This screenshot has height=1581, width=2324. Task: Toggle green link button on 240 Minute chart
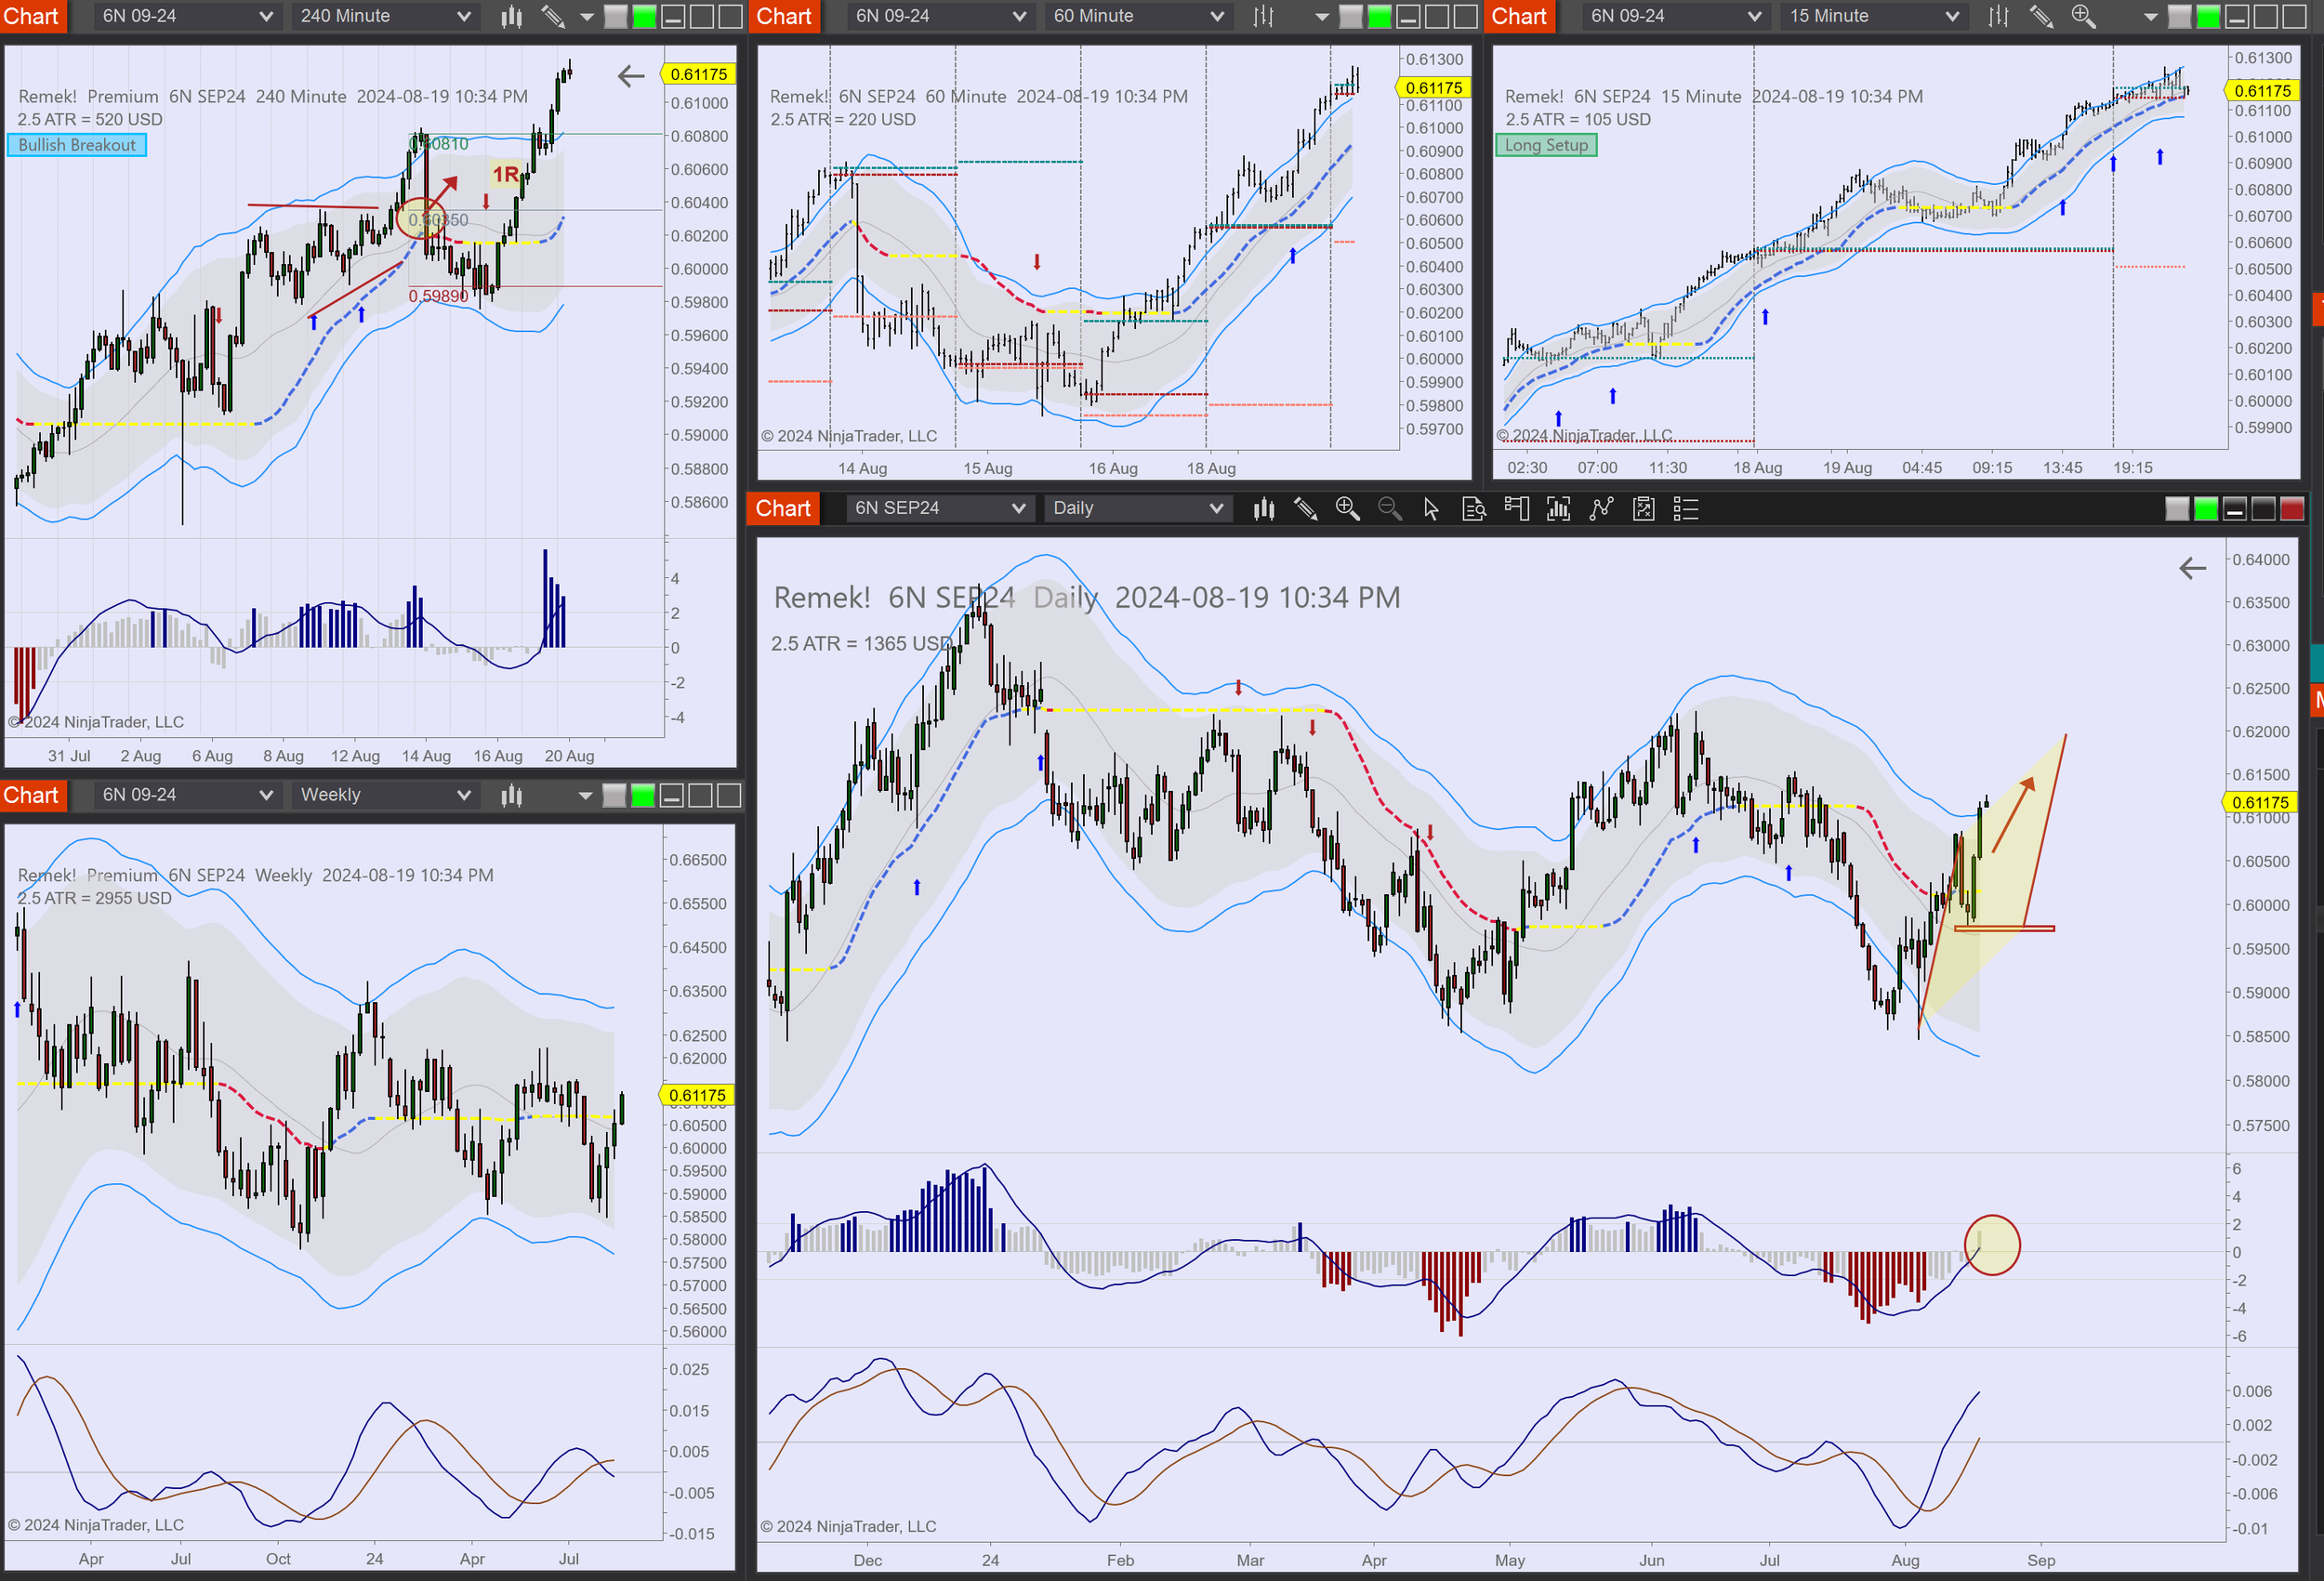(644, 16)
